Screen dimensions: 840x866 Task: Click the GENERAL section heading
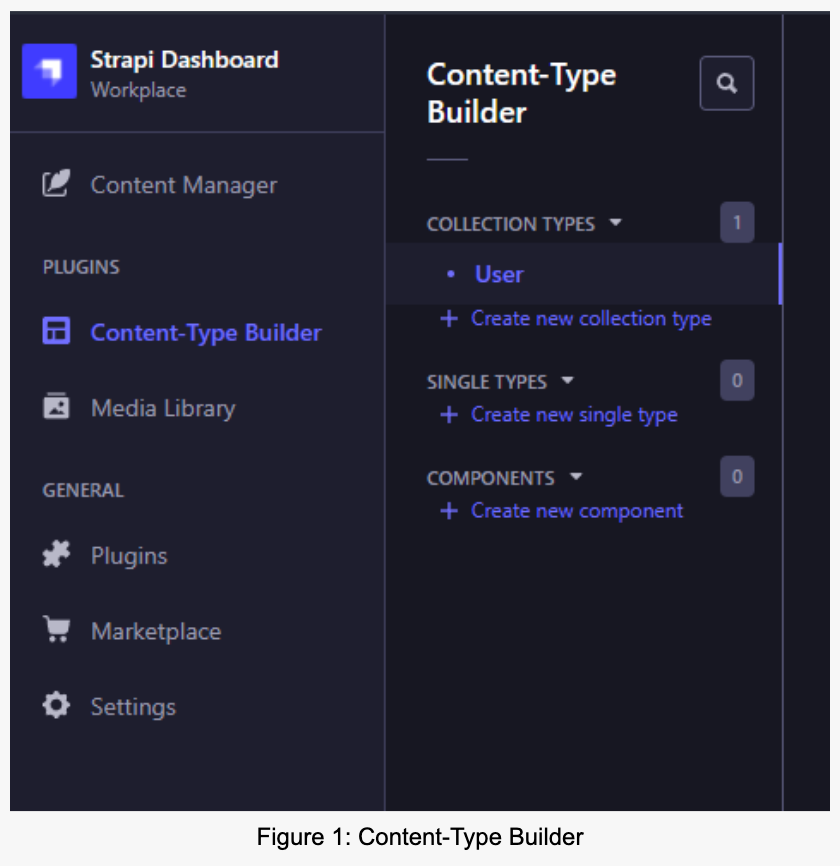click(83, 490)
